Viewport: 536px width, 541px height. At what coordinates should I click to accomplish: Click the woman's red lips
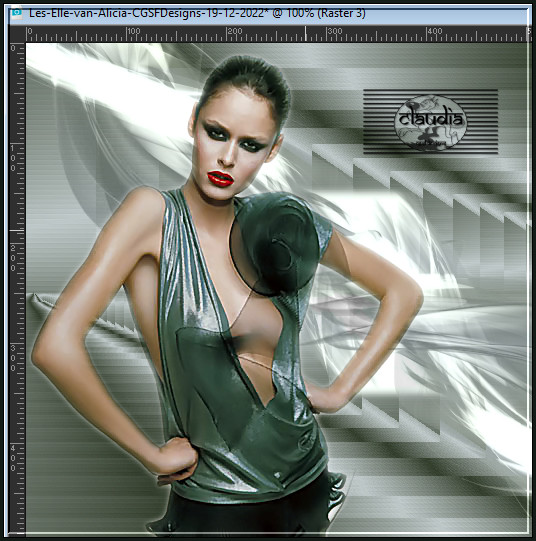(220, 179)
